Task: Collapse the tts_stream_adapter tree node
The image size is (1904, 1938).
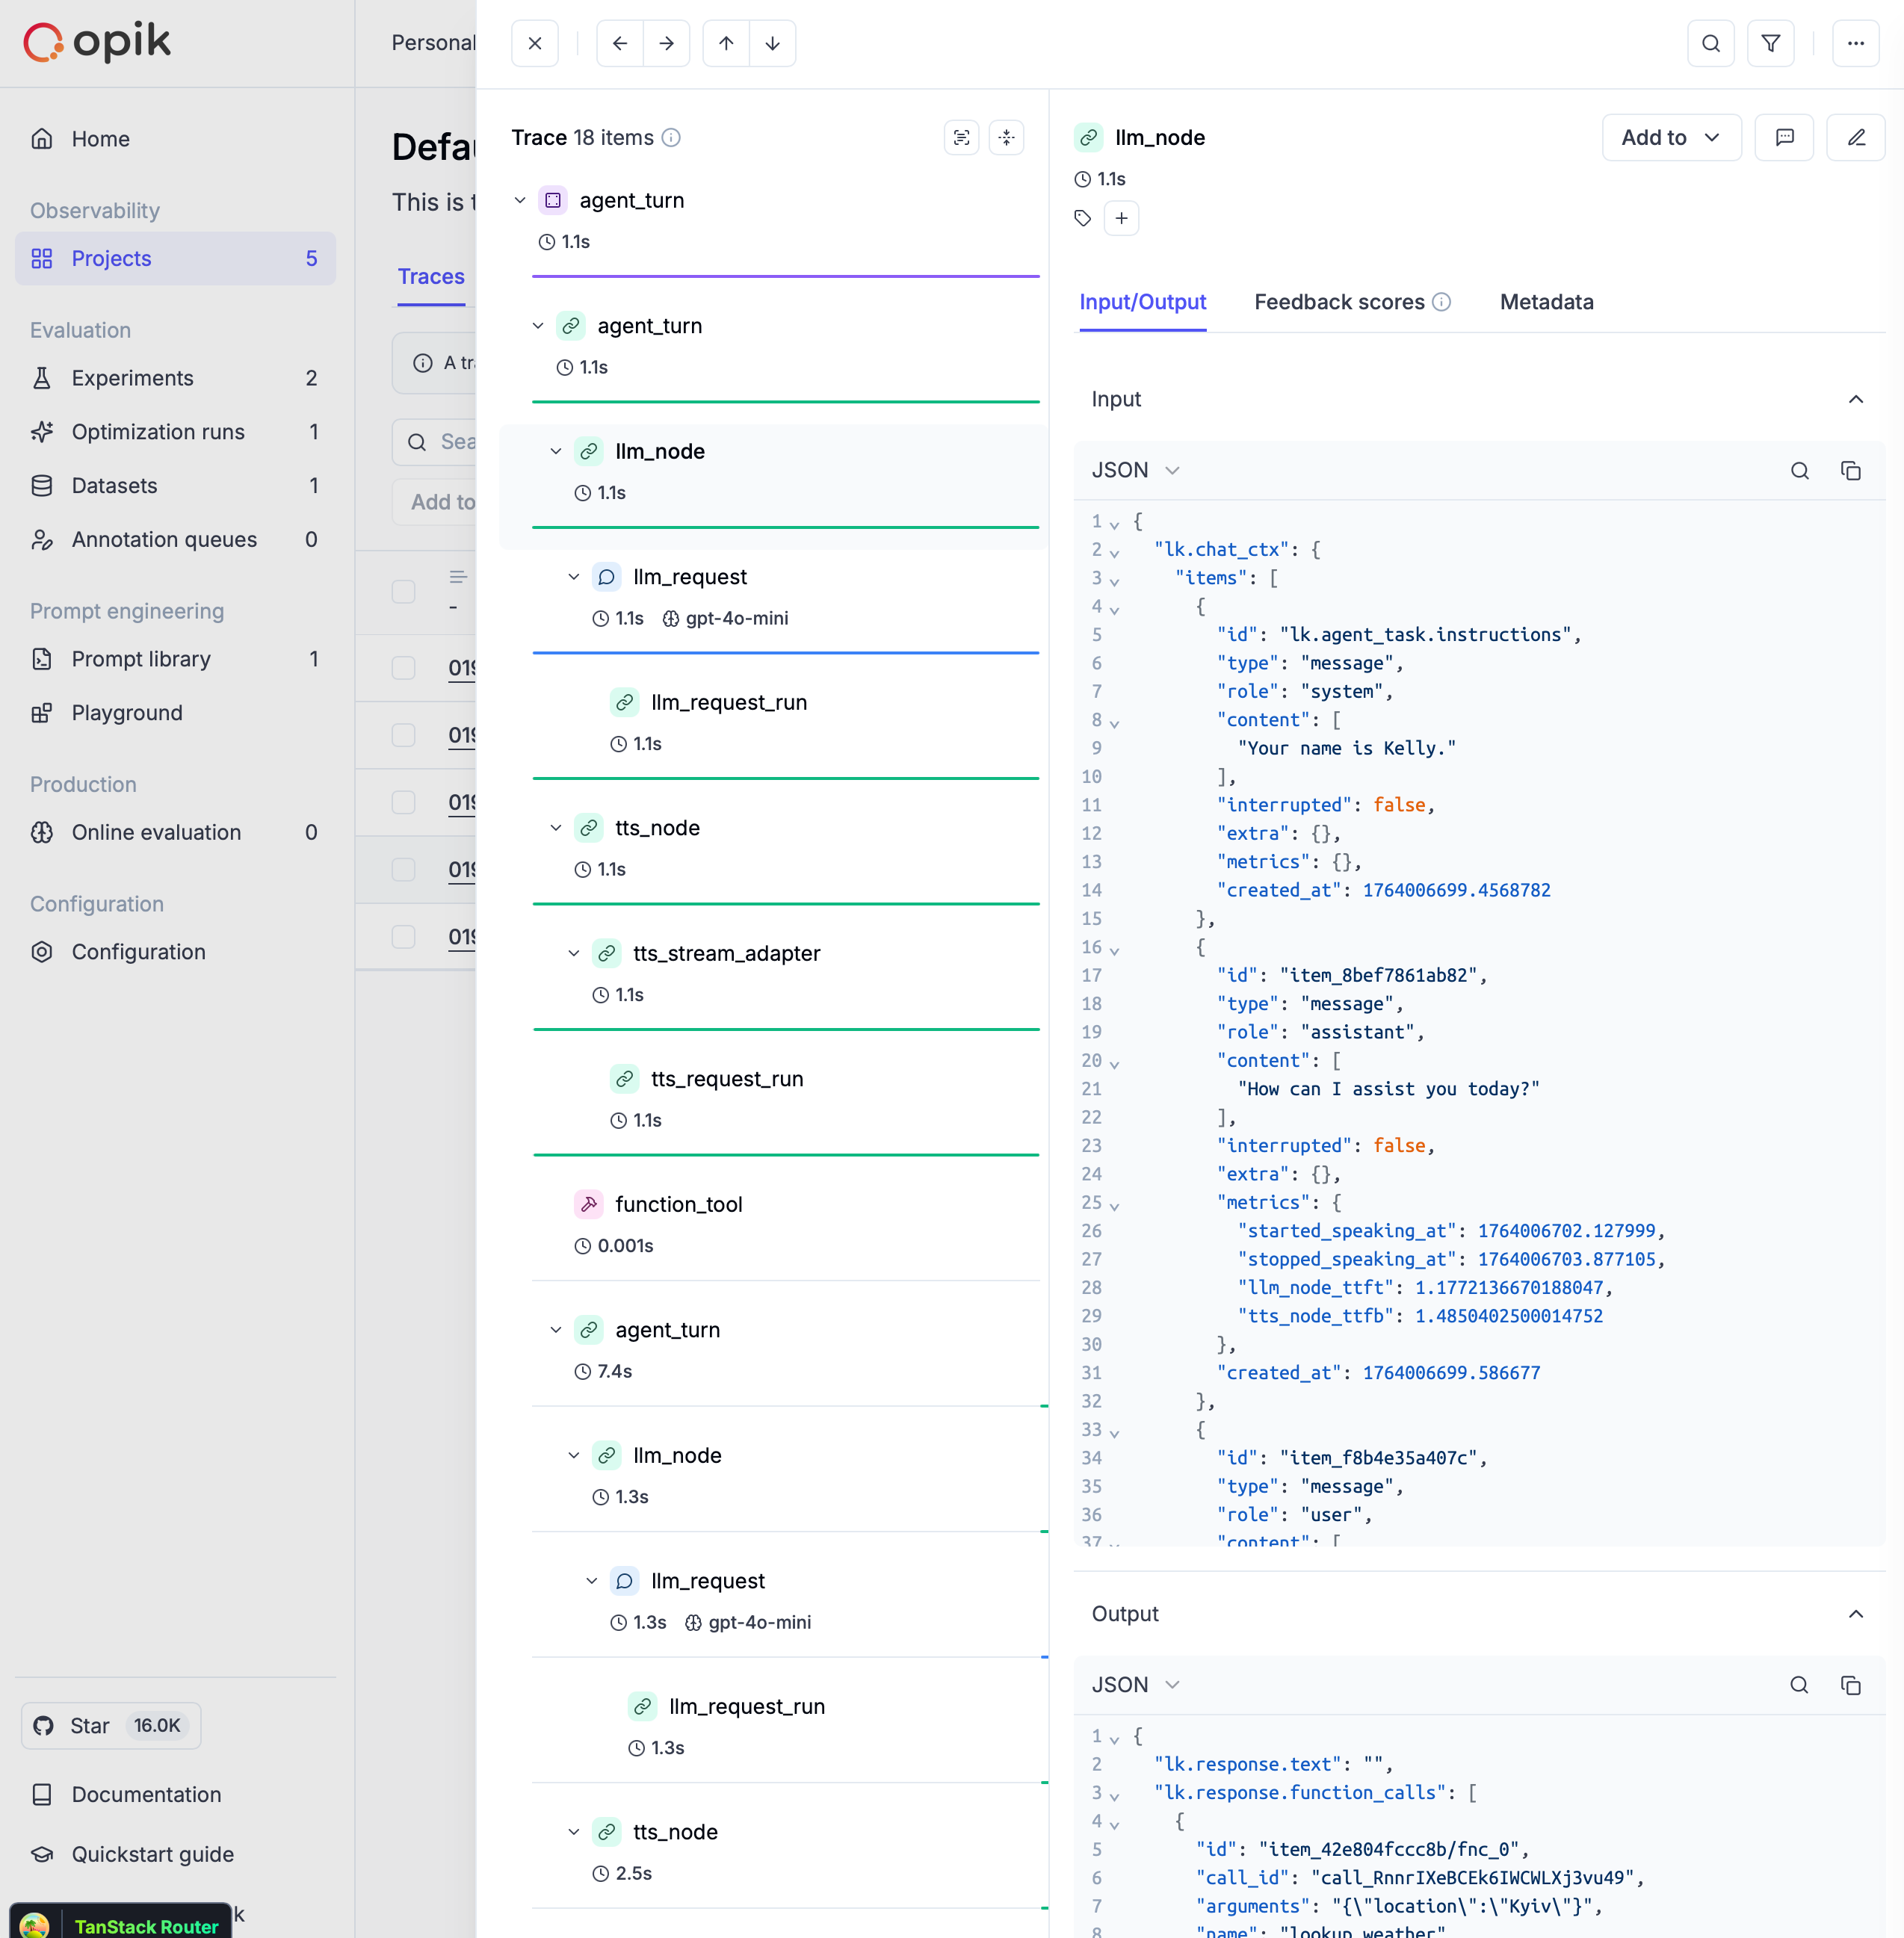Action: (573, 953)
